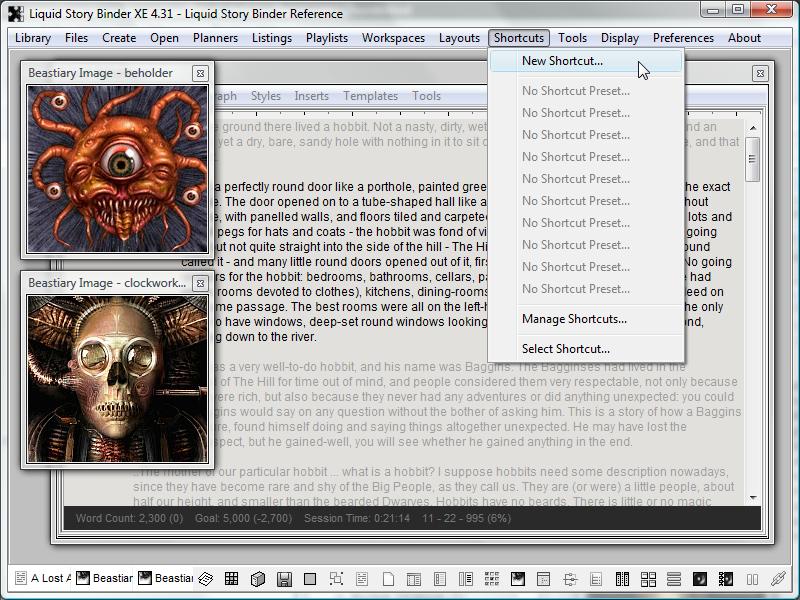Viewport: 800px width, 600px height.
Task: Click the four-squares tile icon in bottom toolbar
Action: point(647,578)
